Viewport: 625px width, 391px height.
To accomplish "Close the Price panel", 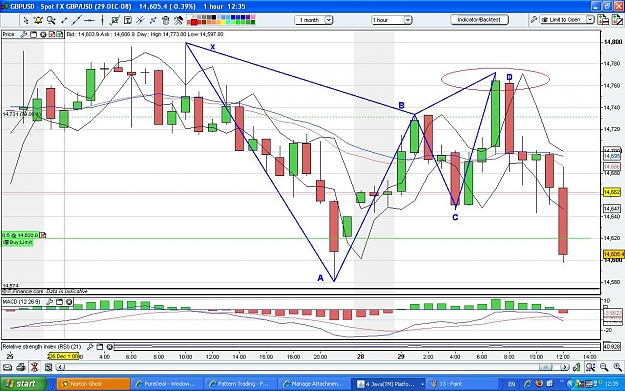I will (43, 35).
